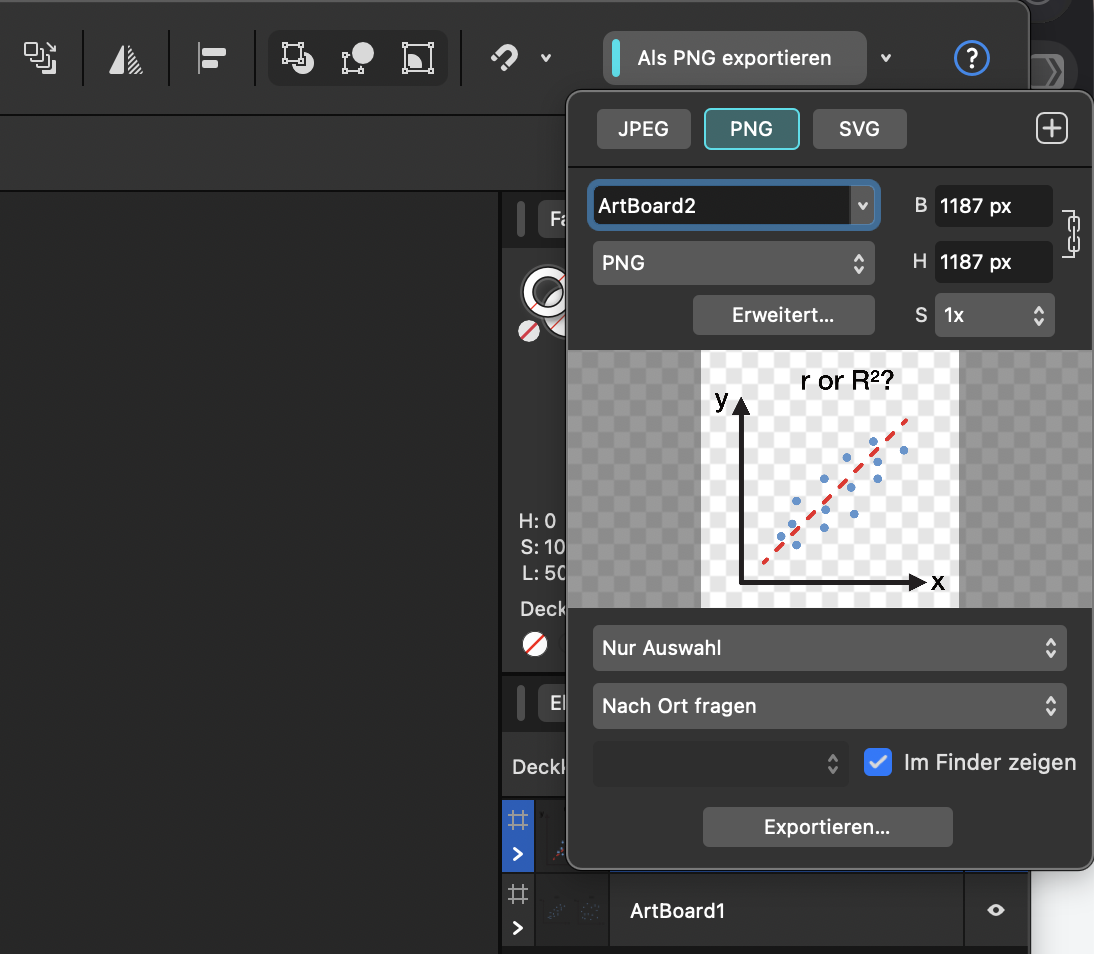
Task: Click the middle selection-box-with-circle toolbar icon
Action: (x=357, y=58)
